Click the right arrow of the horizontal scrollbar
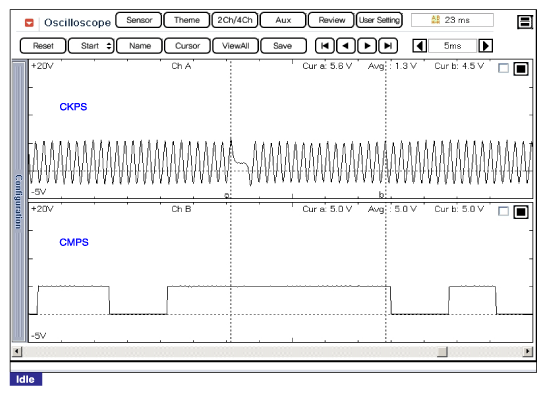 528,351
